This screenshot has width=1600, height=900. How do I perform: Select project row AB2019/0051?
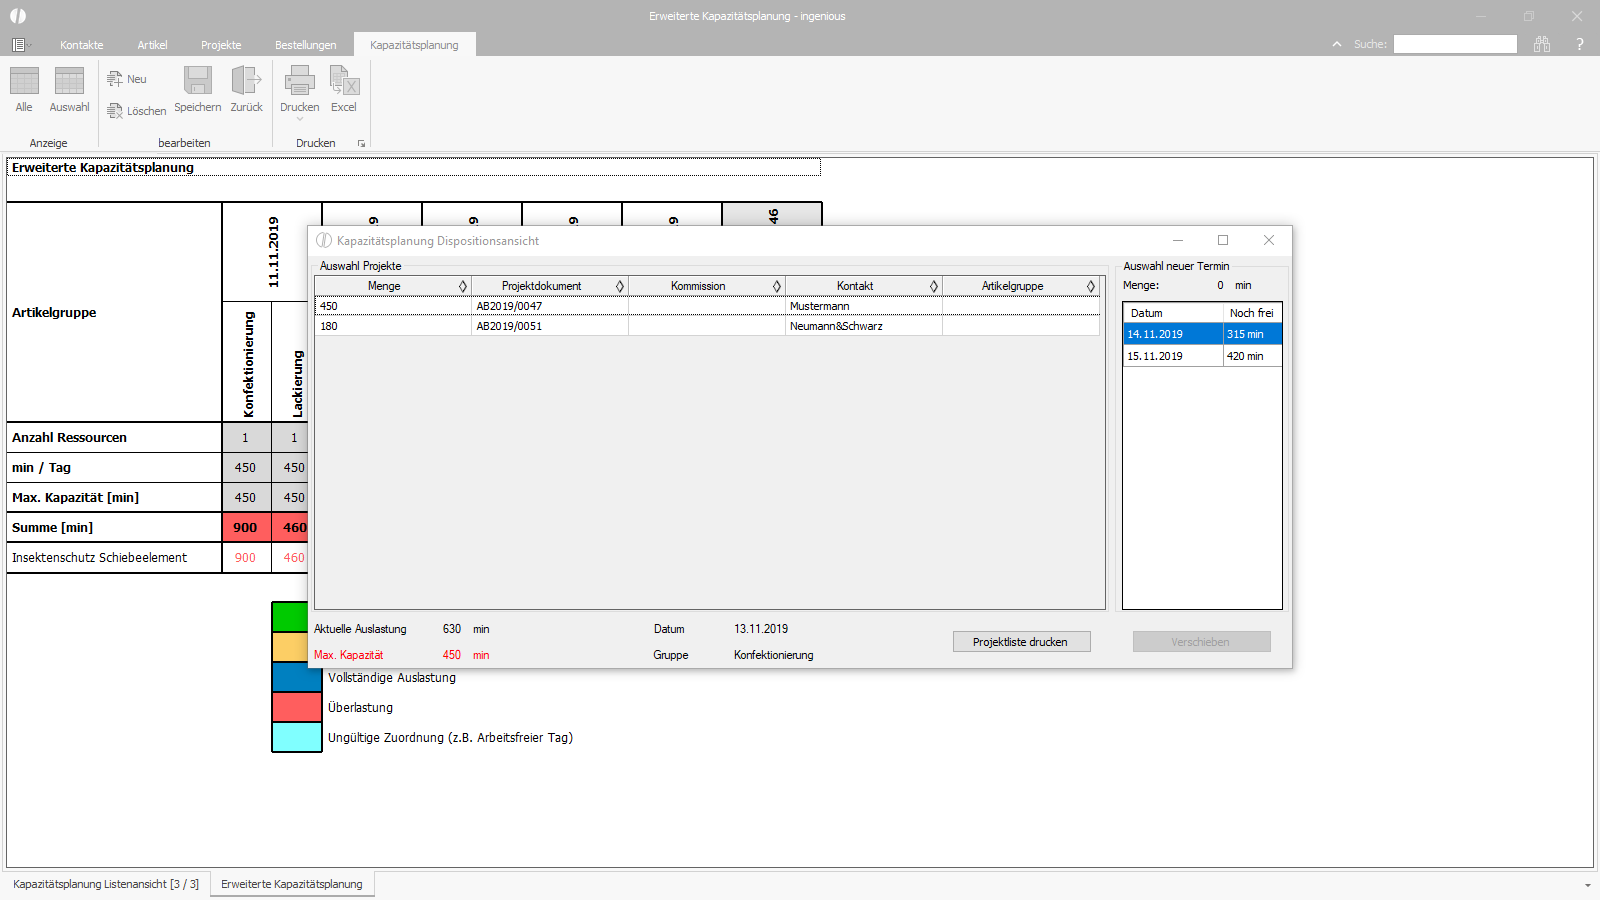[x=707, y=326]
